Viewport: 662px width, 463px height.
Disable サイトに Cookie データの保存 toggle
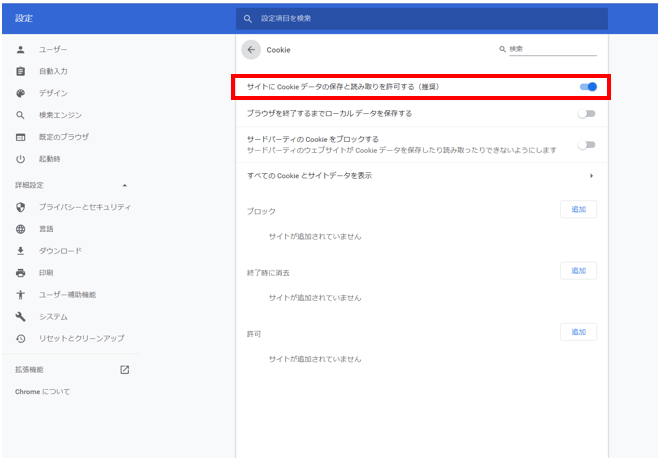(x=587, y=87)
